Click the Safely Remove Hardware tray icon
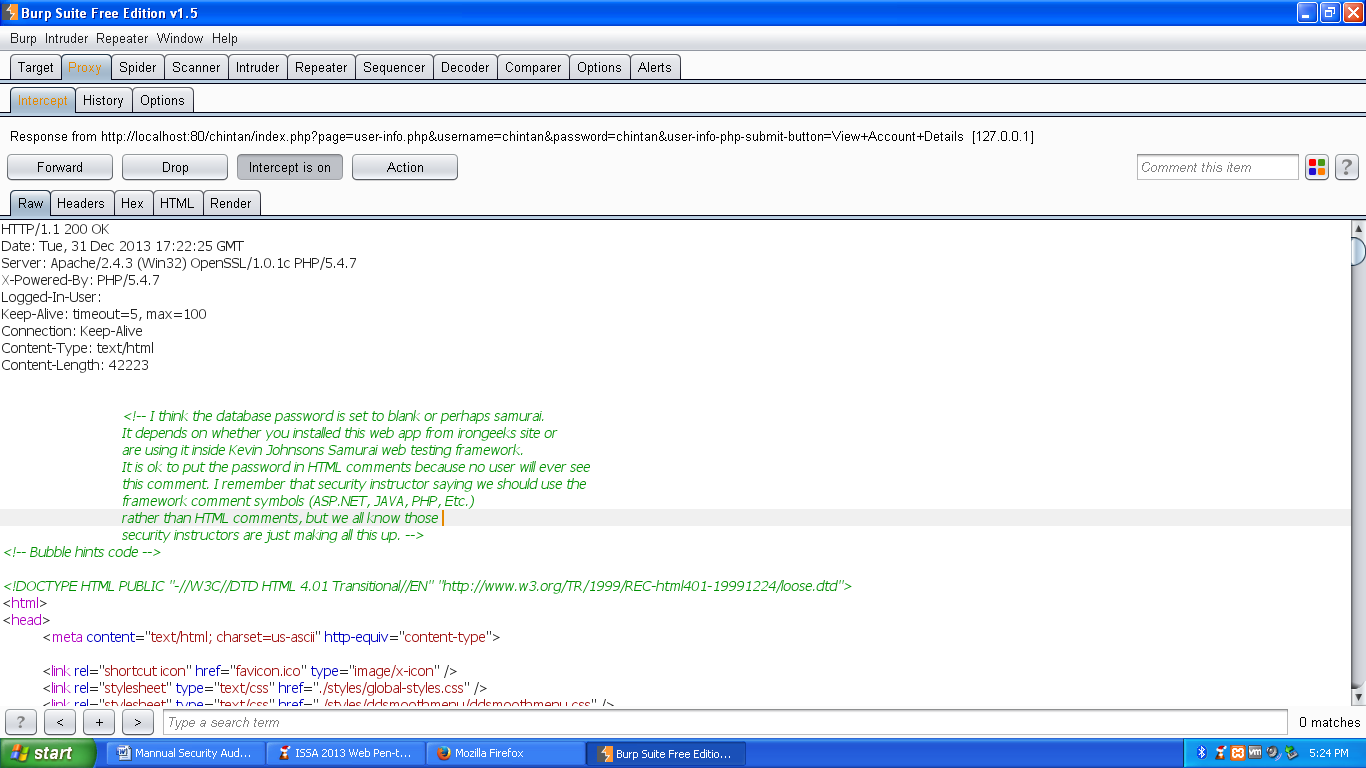 pos(1290,753)
